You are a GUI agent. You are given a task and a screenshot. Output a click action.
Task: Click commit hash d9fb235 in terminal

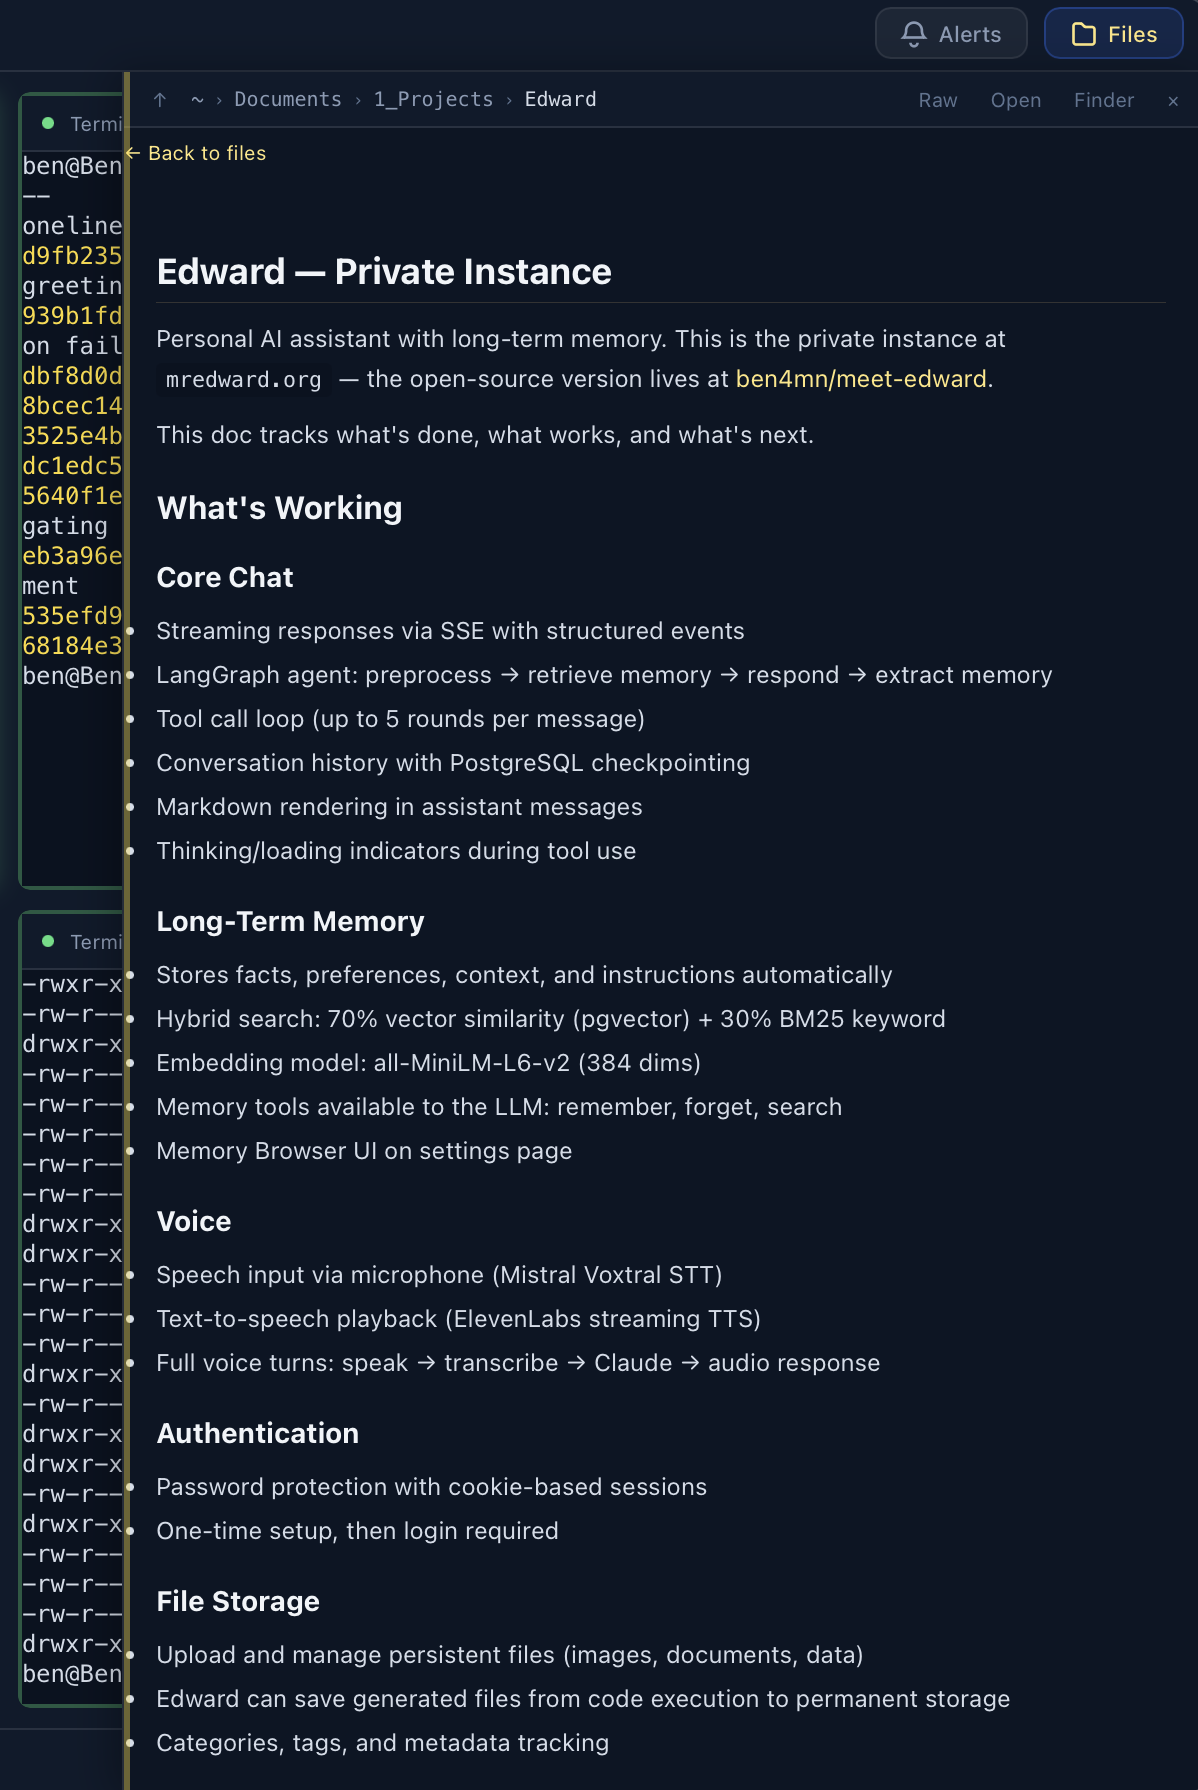[72, 256]
